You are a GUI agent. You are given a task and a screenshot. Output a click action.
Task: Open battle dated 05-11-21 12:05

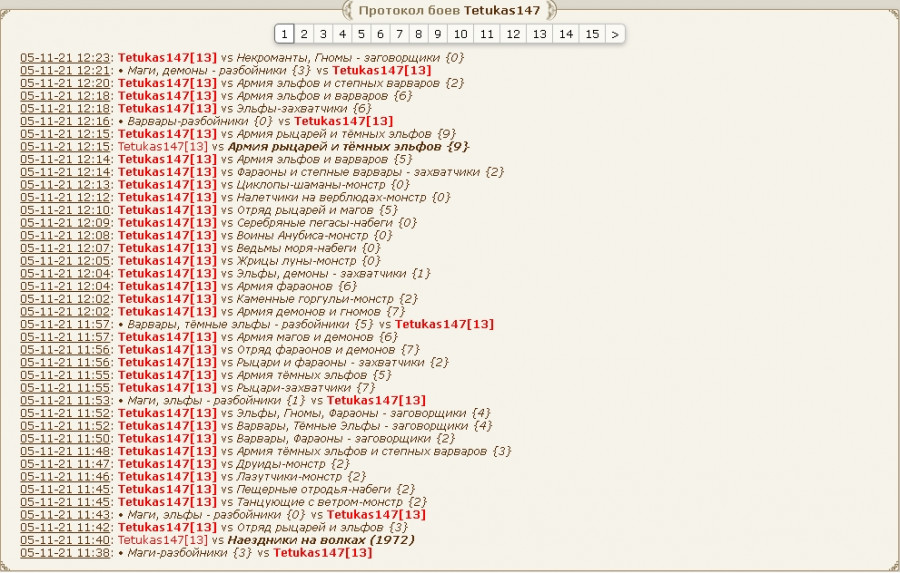[x=65, y=261]
